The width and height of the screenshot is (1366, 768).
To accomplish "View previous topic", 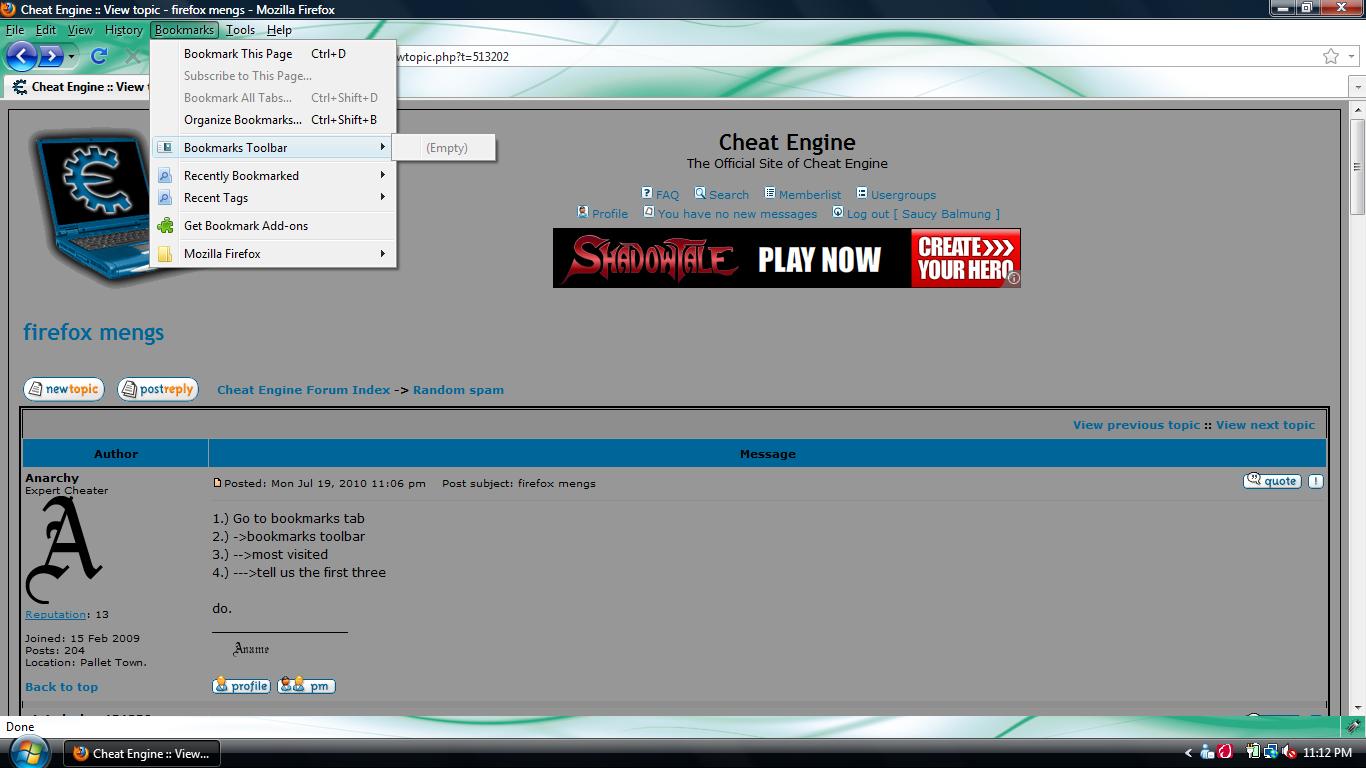I will coord(1136,425).
